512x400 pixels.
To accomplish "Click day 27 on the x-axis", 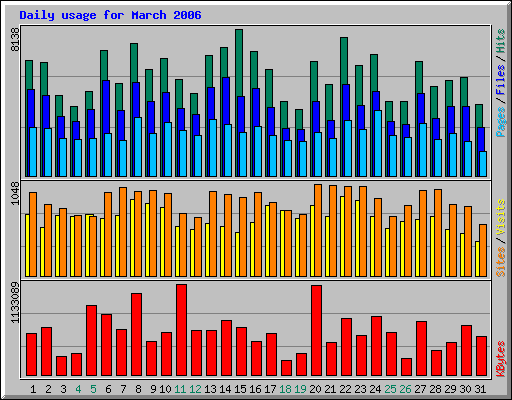I will (420, 389).
